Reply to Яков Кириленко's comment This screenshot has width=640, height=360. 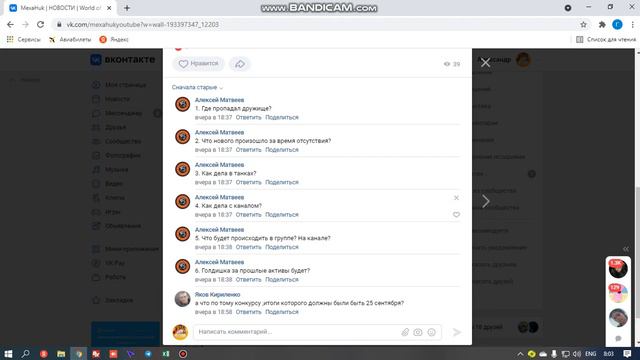click(x=248, y=312)
